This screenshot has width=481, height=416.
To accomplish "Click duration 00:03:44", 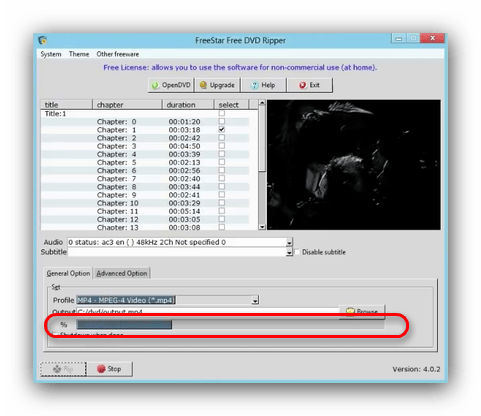I will pos(184,187).
